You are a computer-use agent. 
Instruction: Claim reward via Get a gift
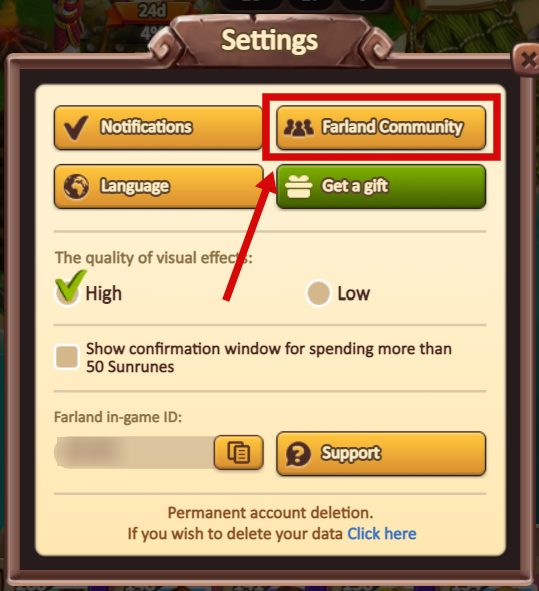click(381, 186)
